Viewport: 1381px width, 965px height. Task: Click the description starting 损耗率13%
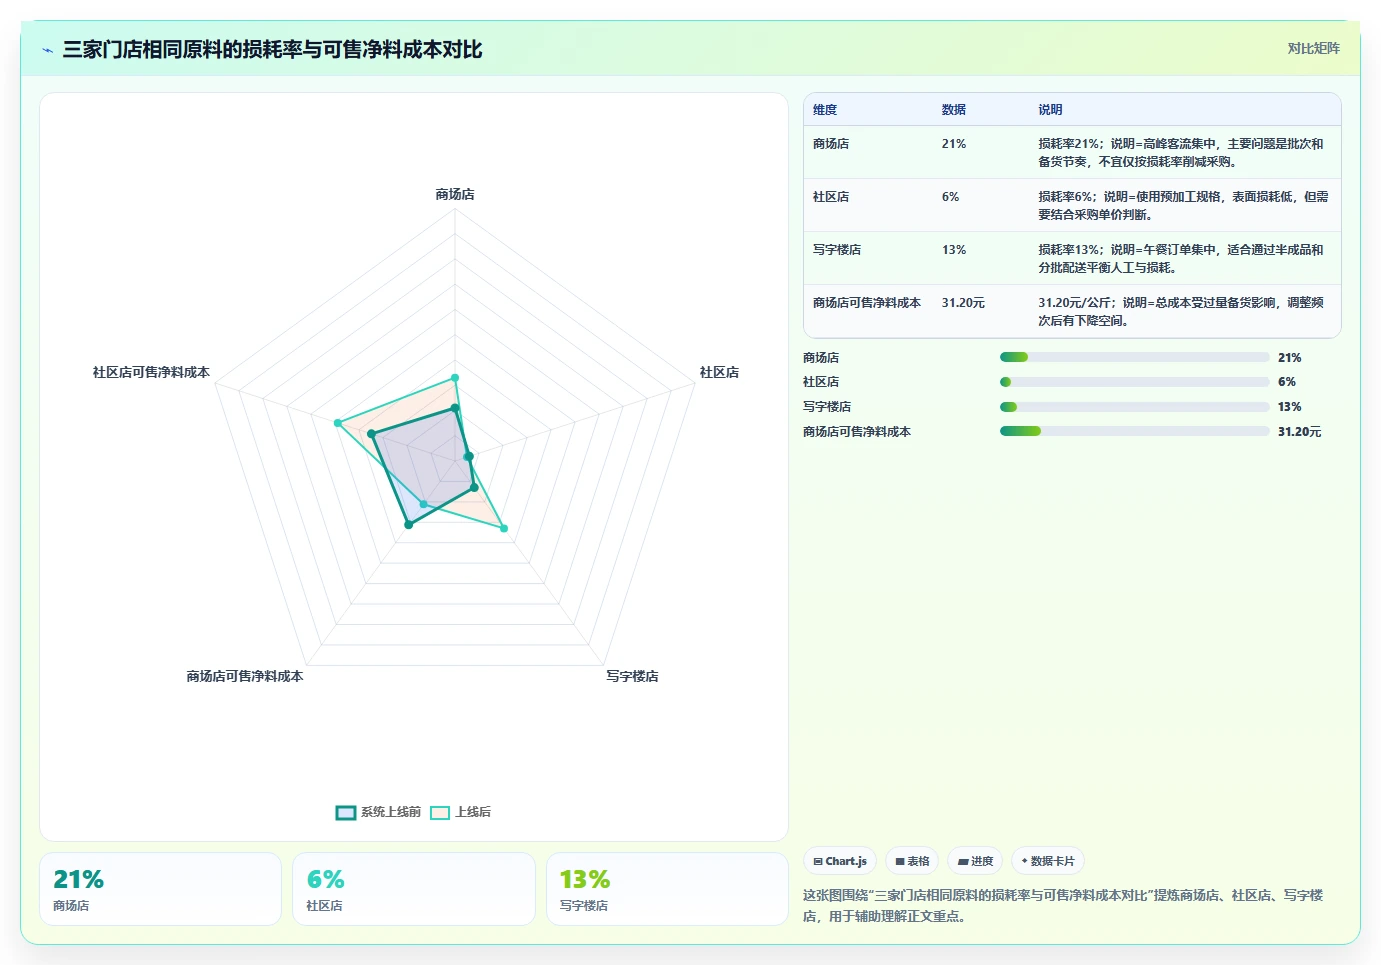coord(1181,259)
